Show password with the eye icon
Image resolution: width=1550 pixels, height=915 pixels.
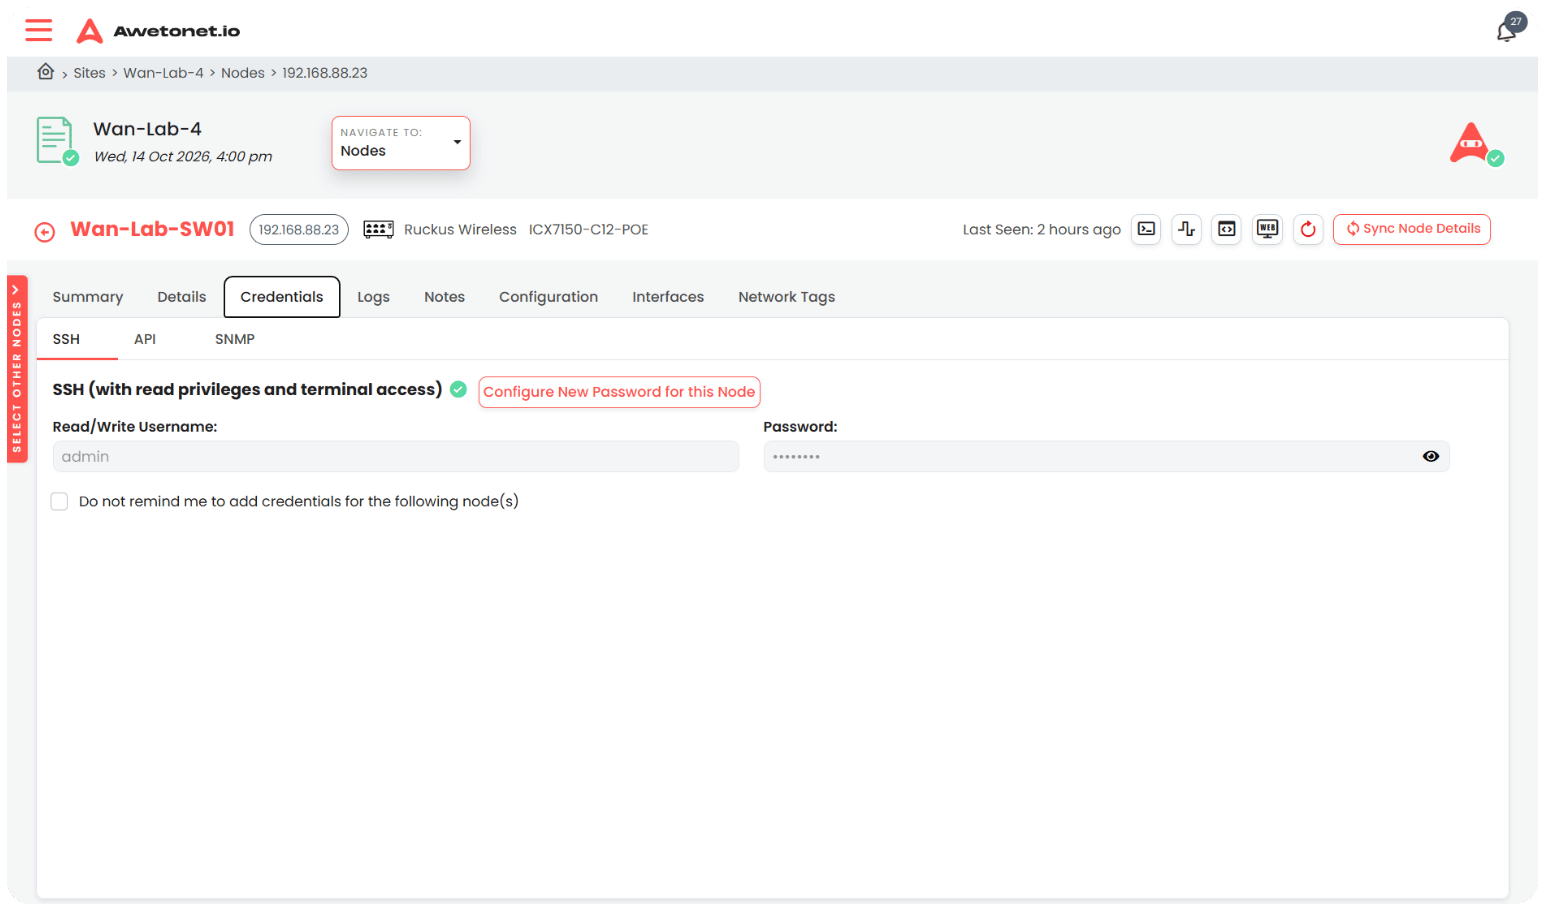click(x=1431, y=456)
